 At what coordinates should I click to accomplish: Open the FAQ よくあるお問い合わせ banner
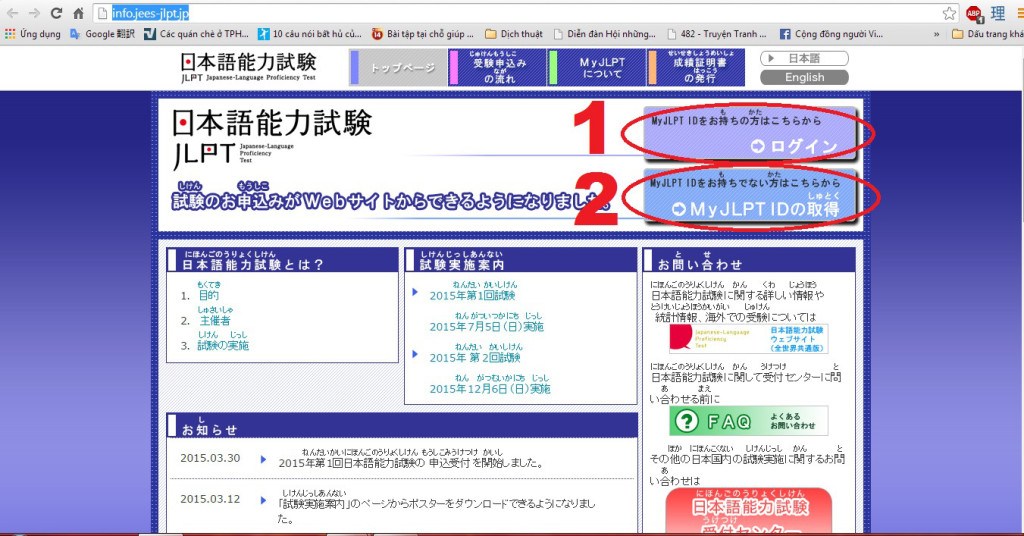coord(748,421)
